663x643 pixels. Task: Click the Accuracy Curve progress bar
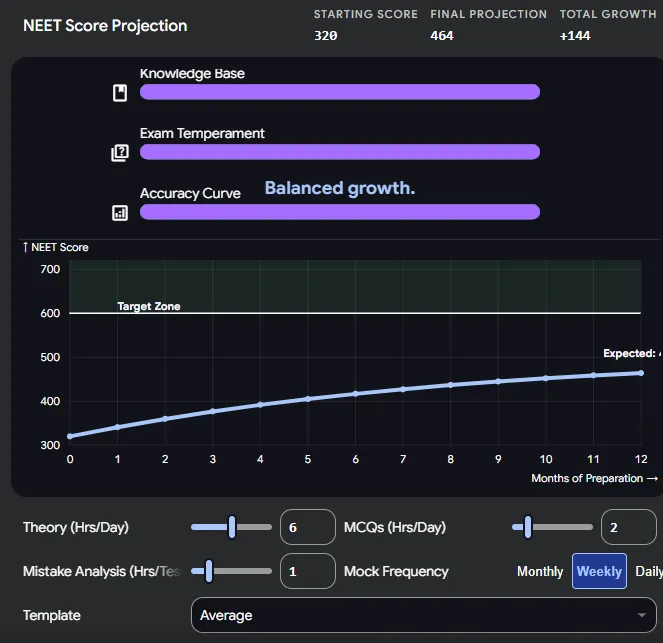click(340, 212)
